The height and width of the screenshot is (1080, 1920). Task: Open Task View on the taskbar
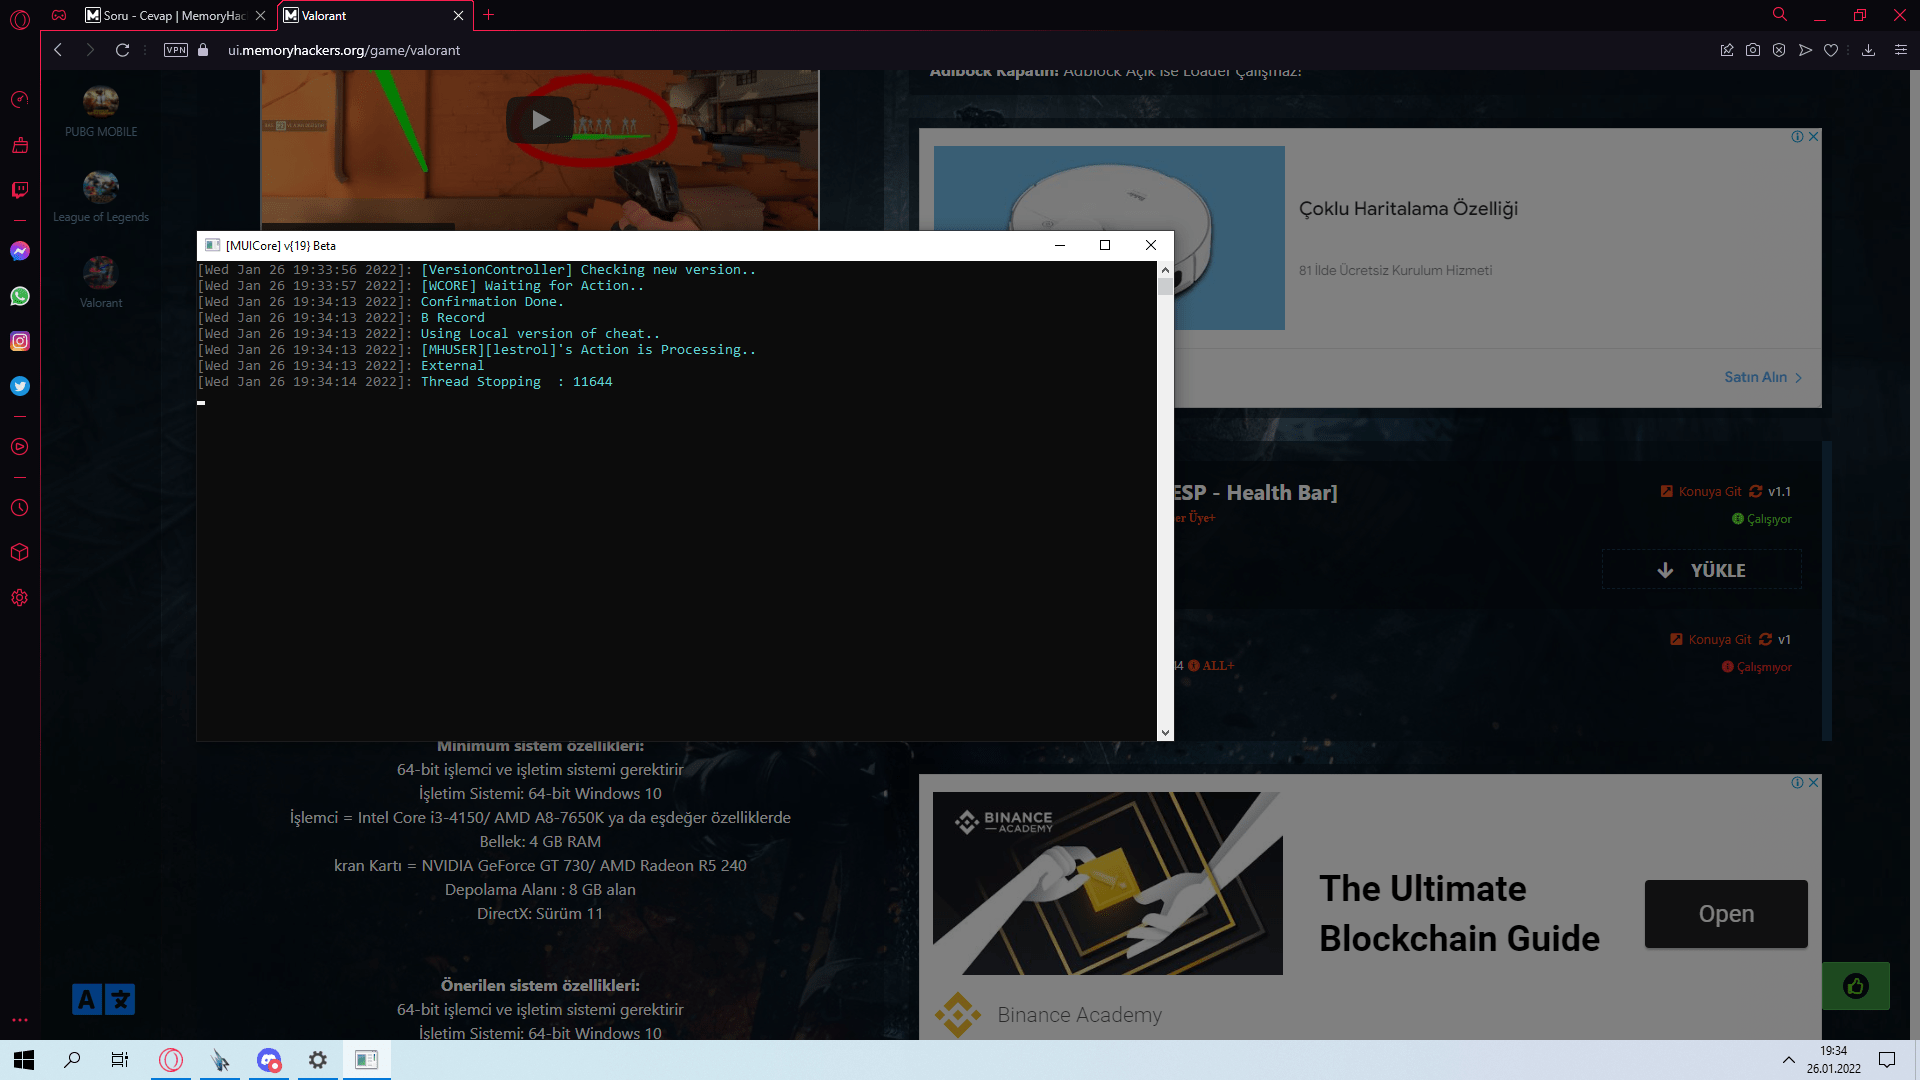pyautogui.click(x=120, y=1060)
